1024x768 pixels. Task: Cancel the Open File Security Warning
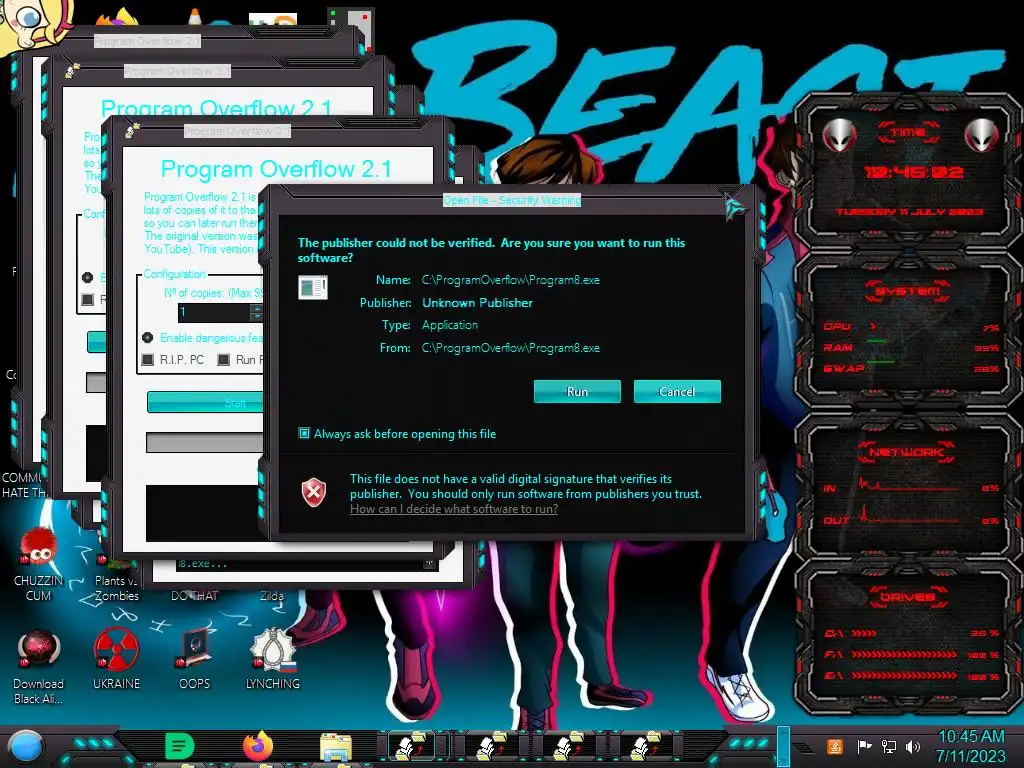[677, 391]
